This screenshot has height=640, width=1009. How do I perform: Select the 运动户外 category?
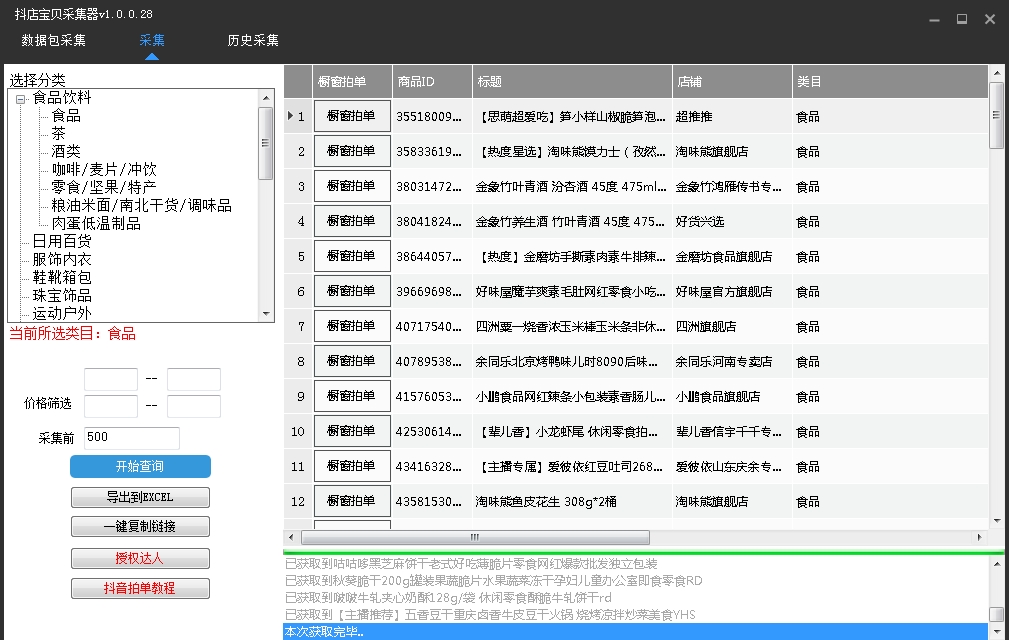[x=62, y=314]
